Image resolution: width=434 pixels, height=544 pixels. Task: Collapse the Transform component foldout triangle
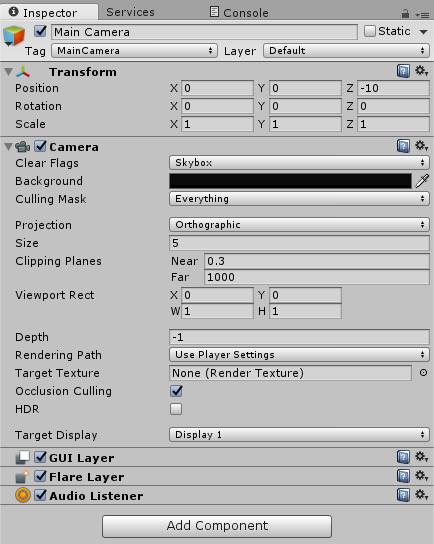pyautogui.click(x=8, y=72)
